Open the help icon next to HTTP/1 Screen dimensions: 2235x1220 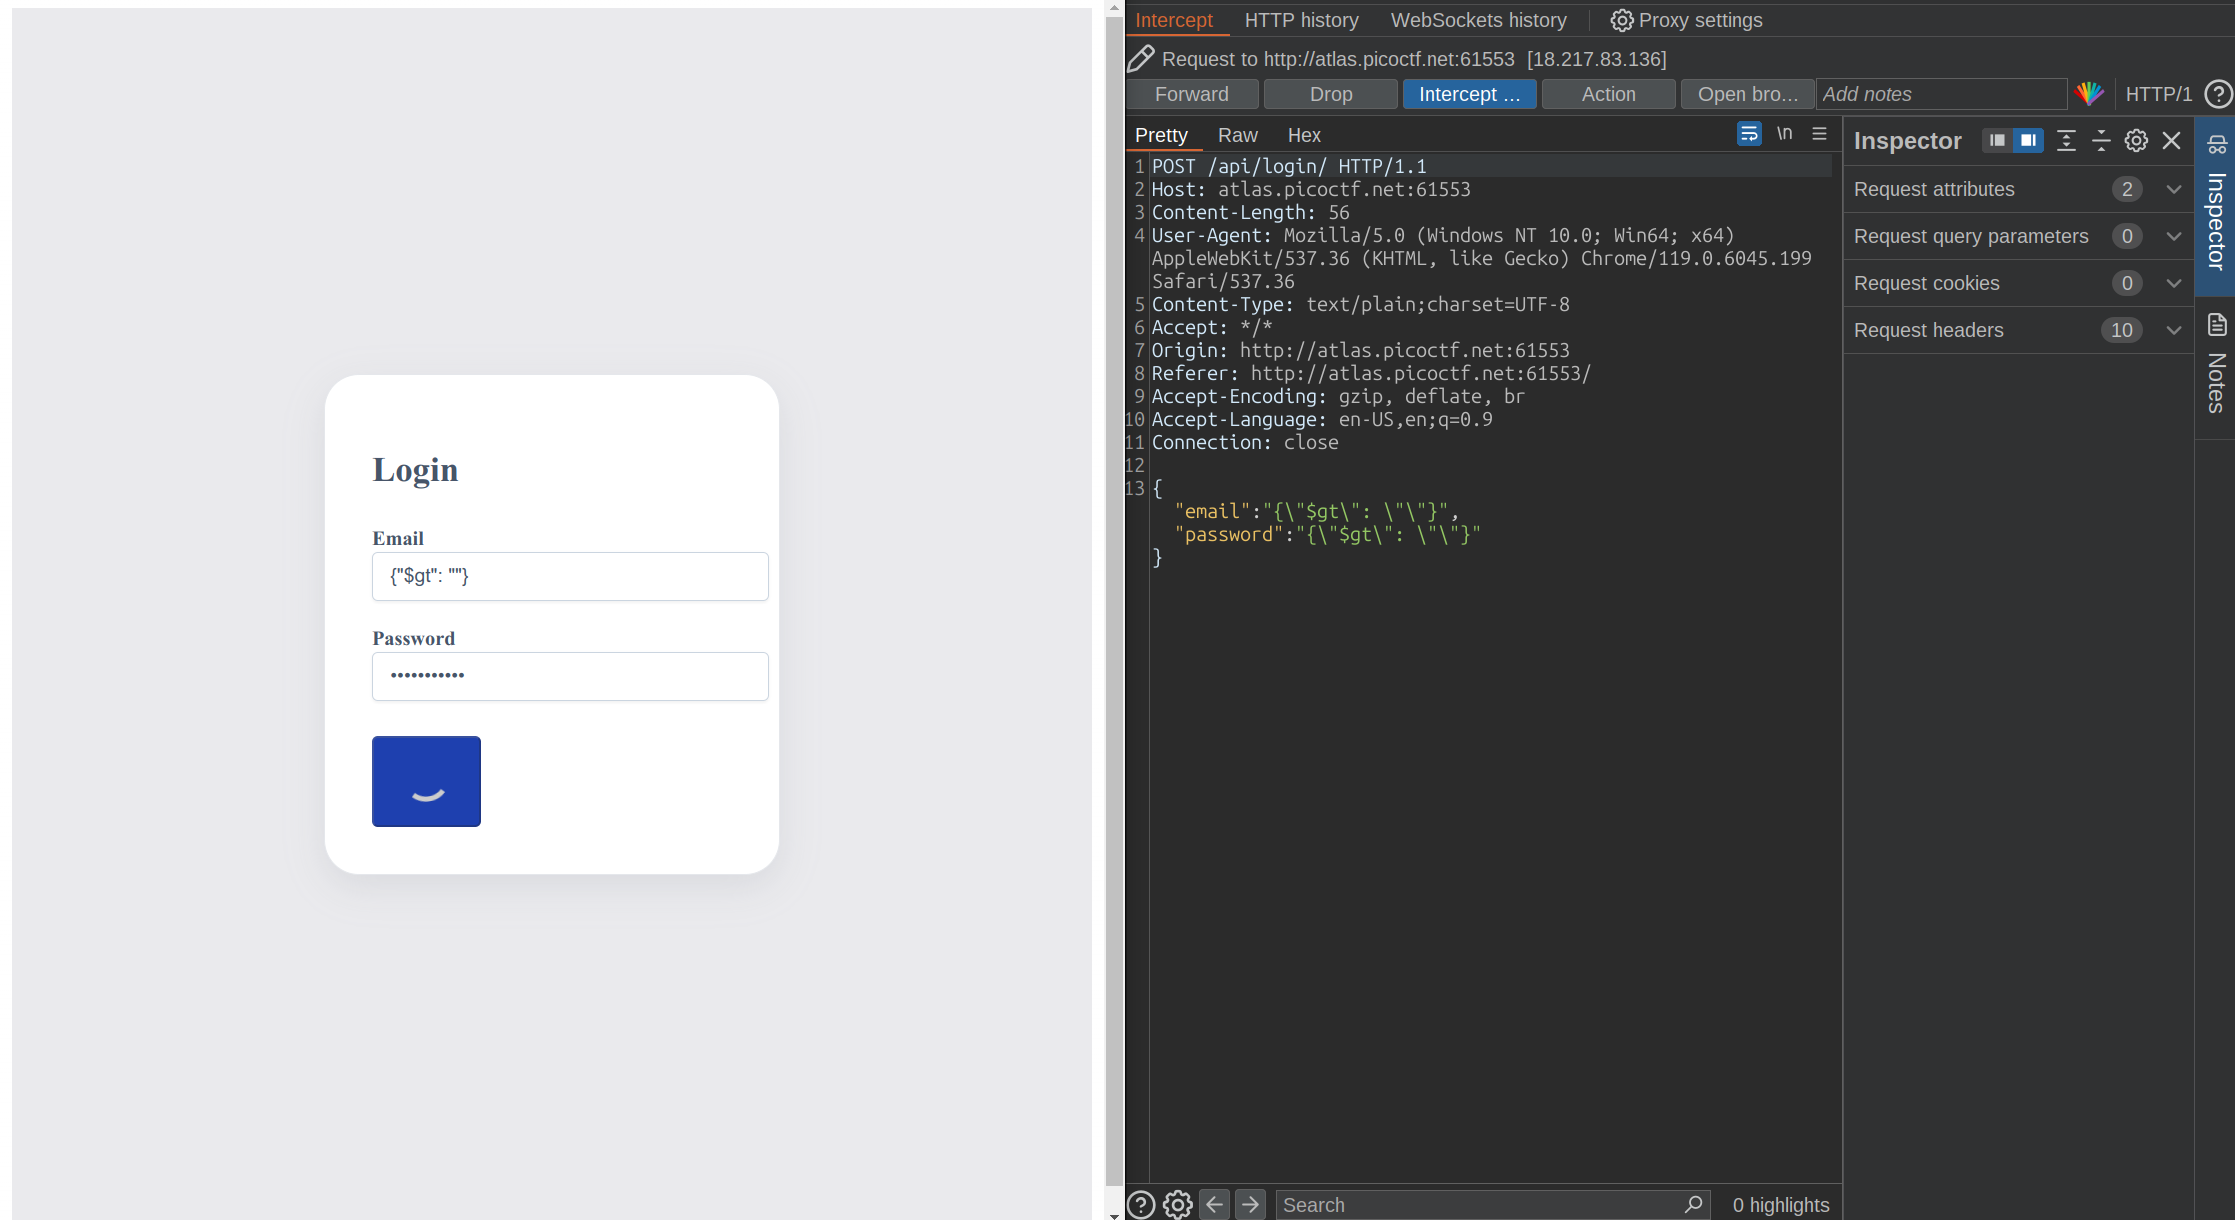pos(2218,94)
